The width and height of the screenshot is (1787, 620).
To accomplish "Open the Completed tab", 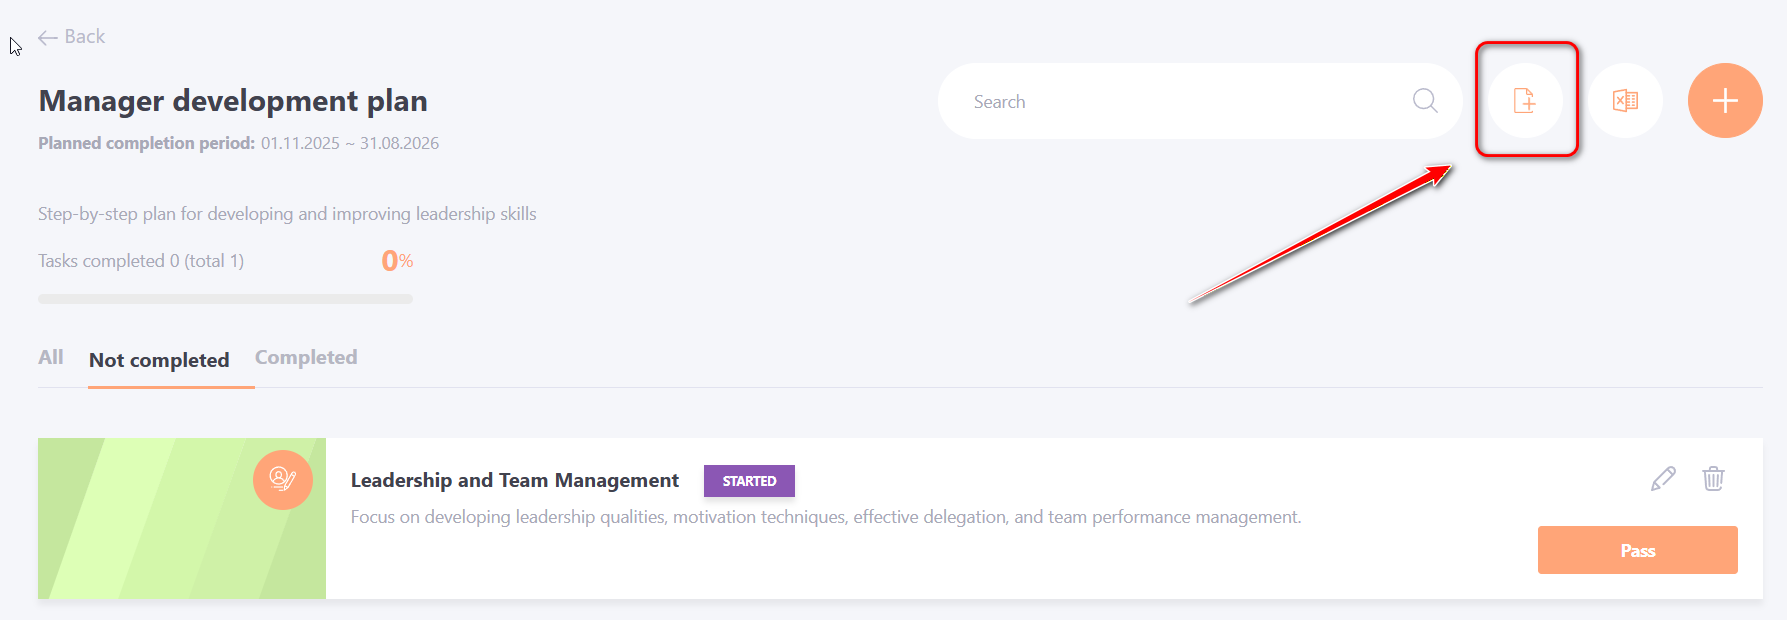I will click(306, 358).
